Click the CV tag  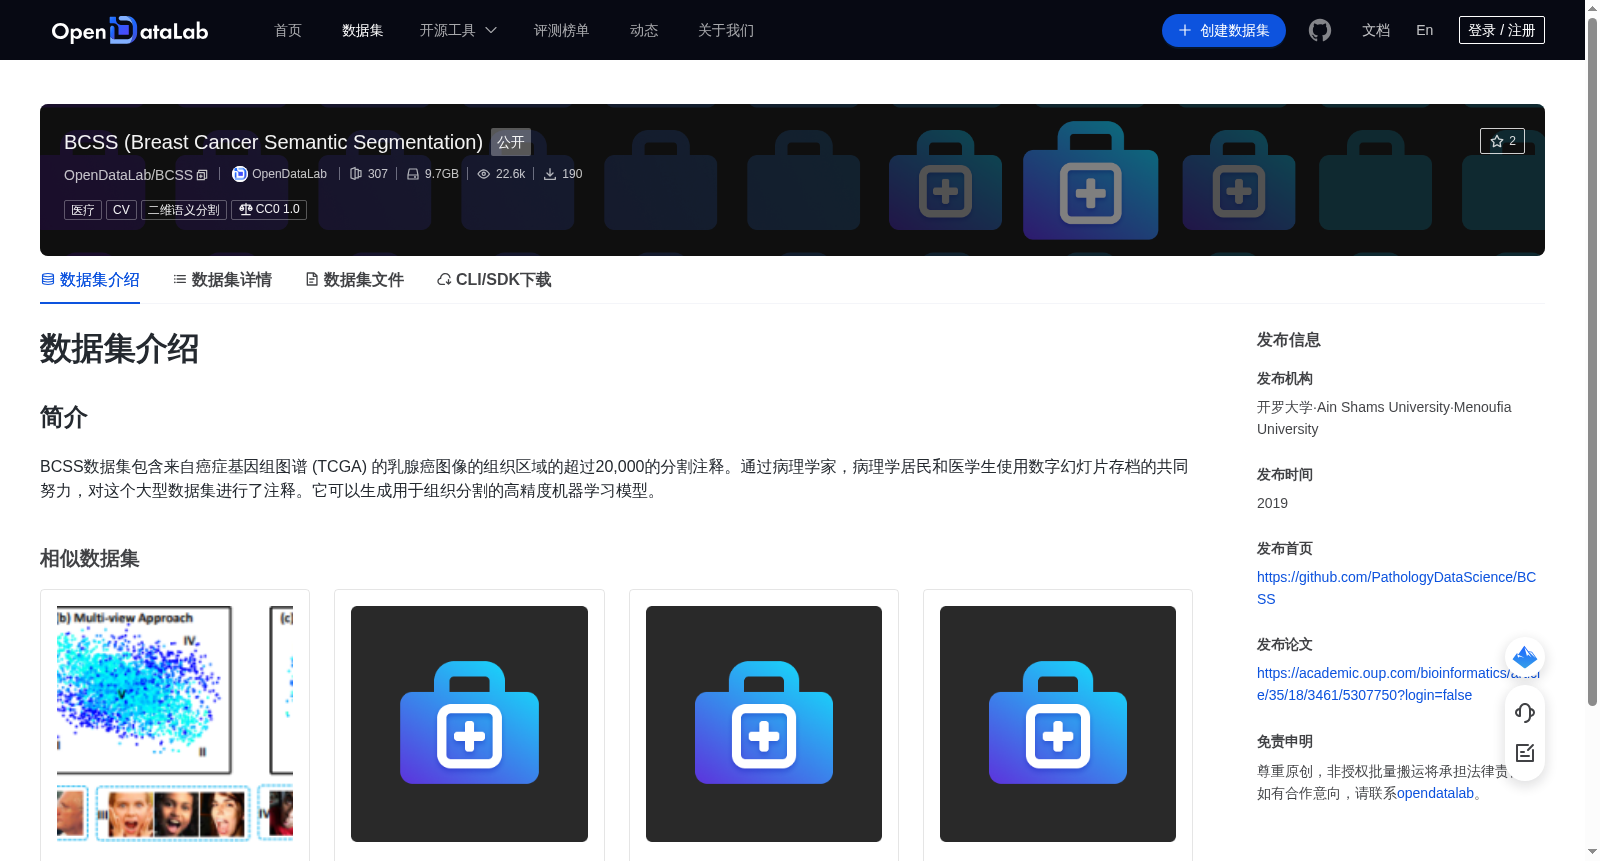click(121, 210)
